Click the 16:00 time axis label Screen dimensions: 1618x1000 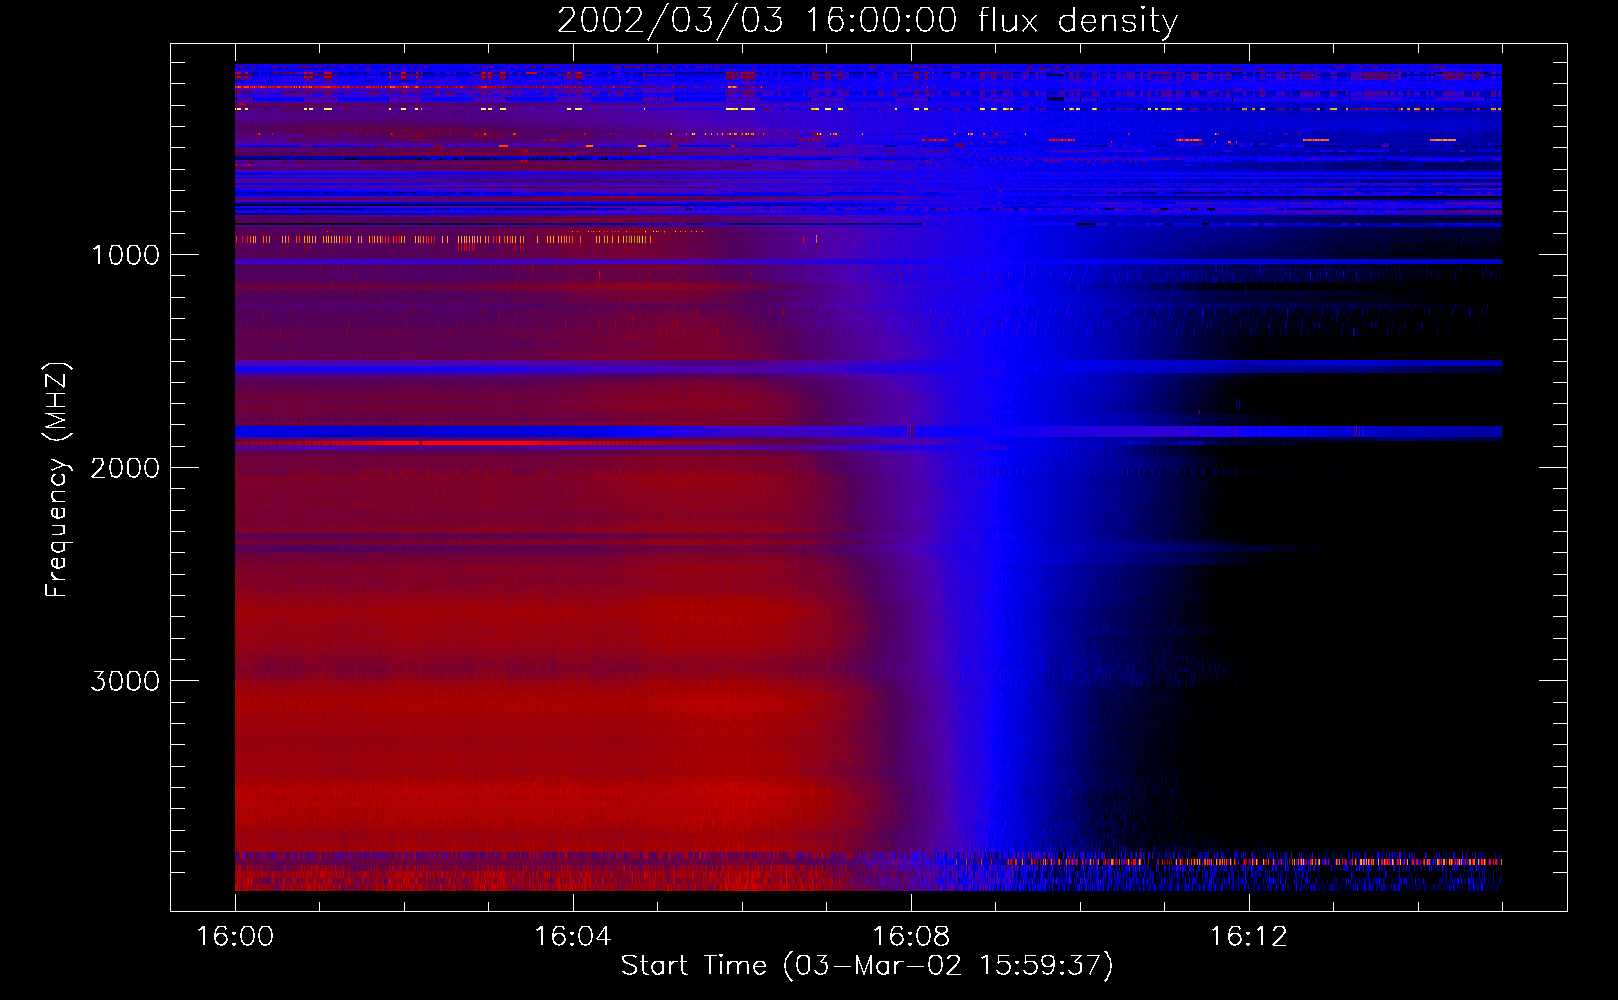click(235, 937)
